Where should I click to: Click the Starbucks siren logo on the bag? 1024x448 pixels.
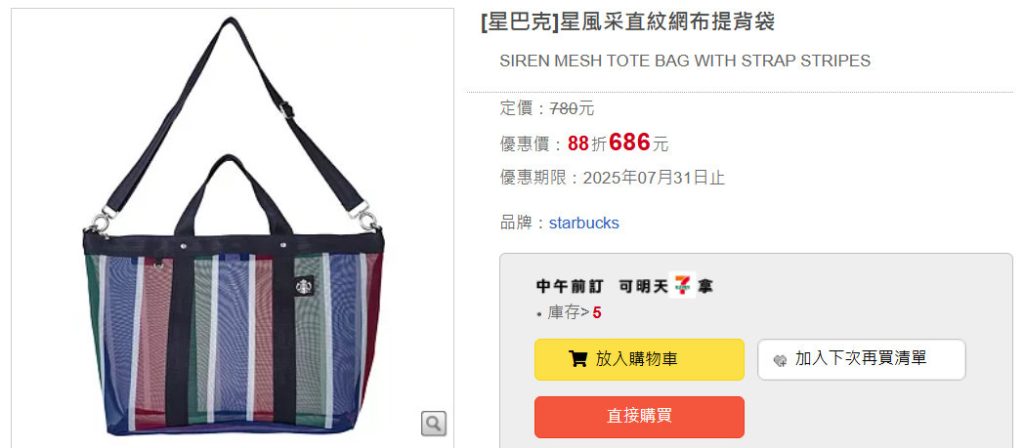[x=304, y=286]
